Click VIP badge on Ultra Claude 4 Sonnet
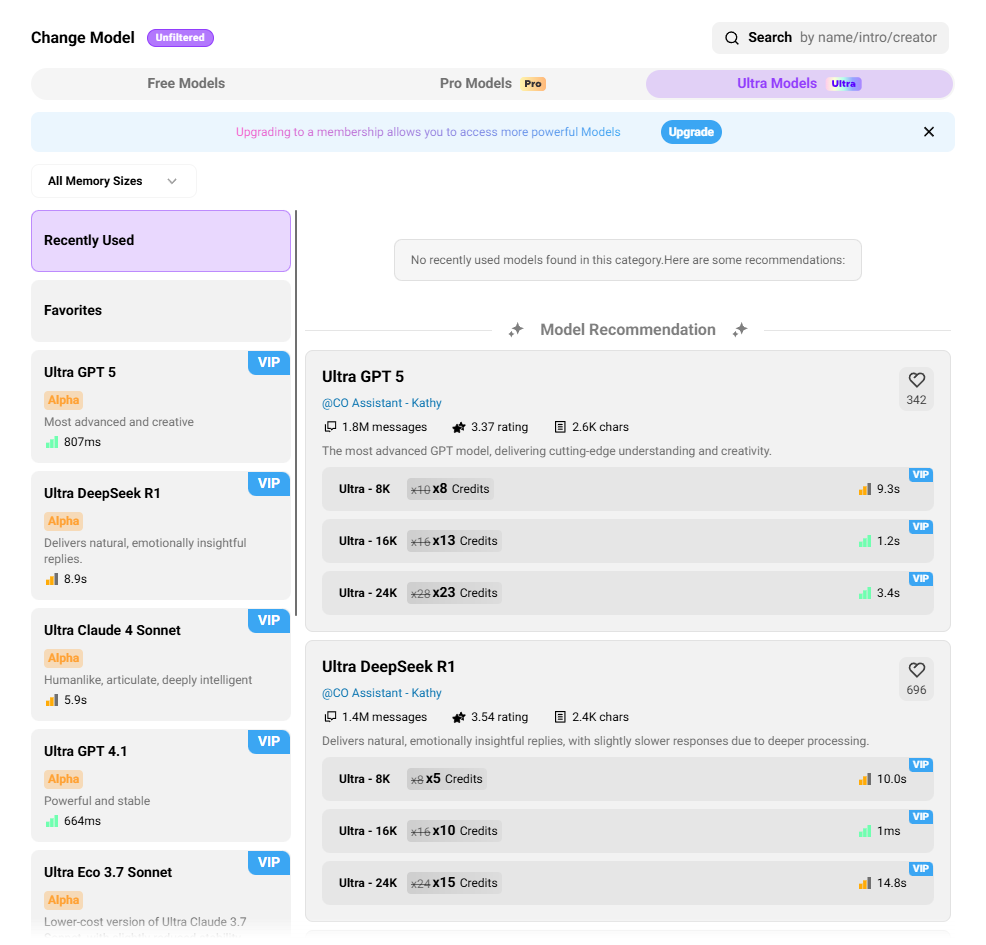This screenshot has width=986, height=945. tap(269, 621)
